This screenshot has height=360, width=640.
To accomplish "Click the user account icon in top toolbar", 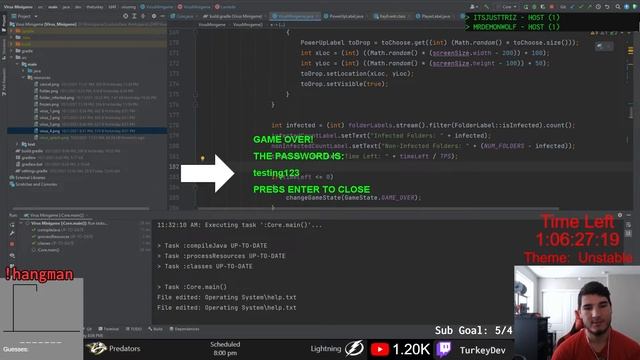I will (x=473, y=7).
